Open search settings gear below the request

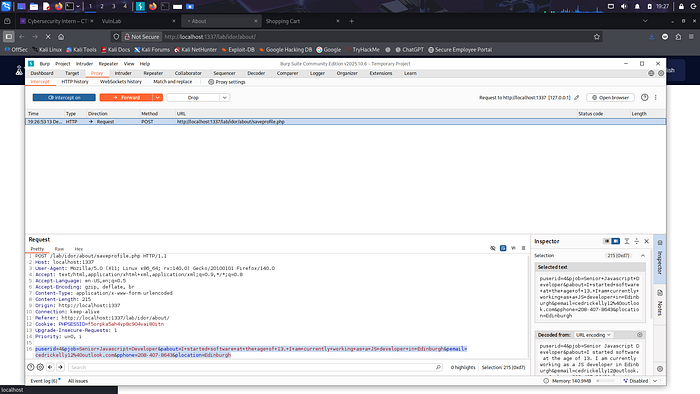tap(40, 367)
